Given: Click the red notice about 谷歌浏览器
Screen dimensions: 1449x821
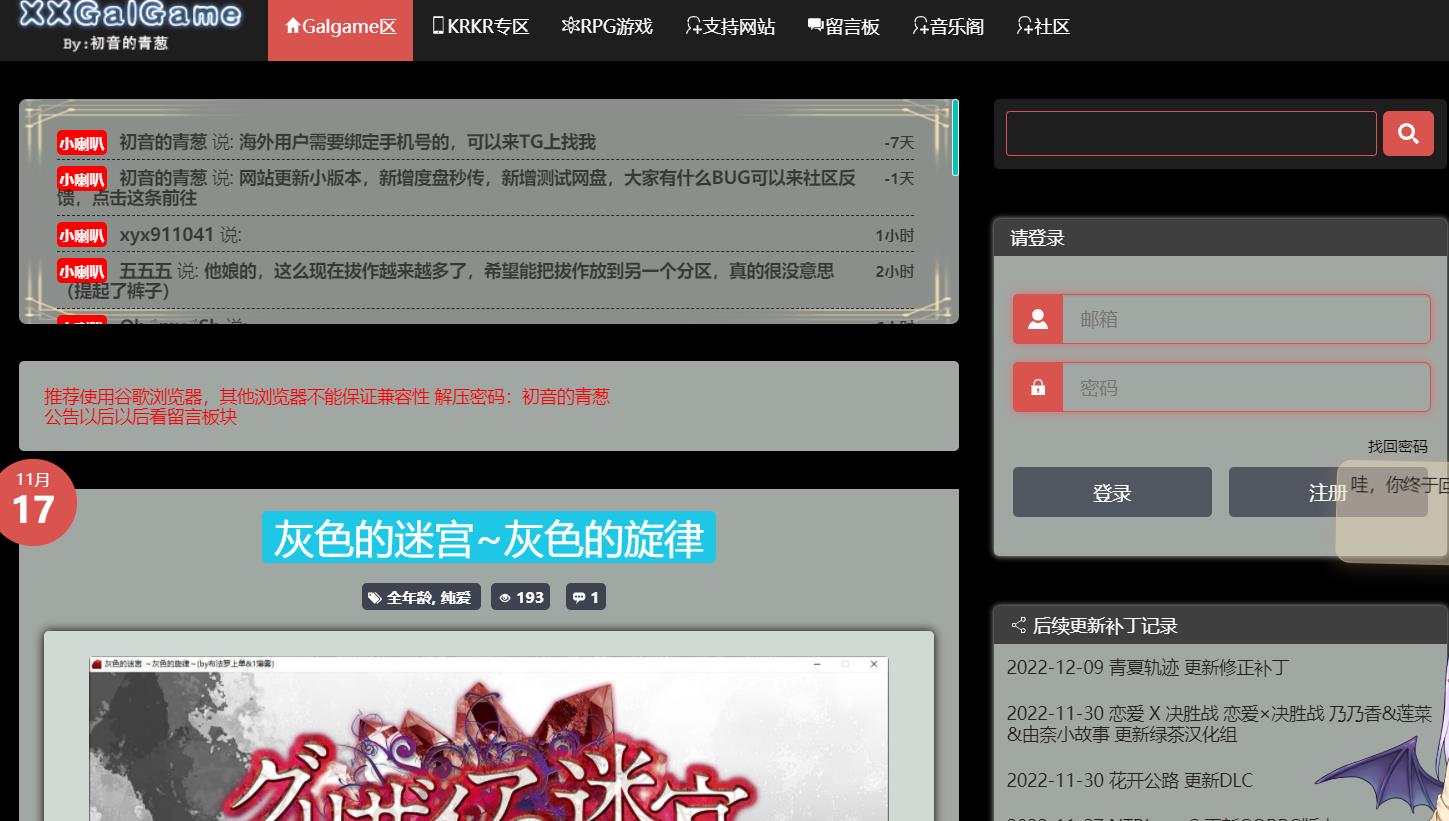Looking at the screenshot, I should (x=326, y=396).
